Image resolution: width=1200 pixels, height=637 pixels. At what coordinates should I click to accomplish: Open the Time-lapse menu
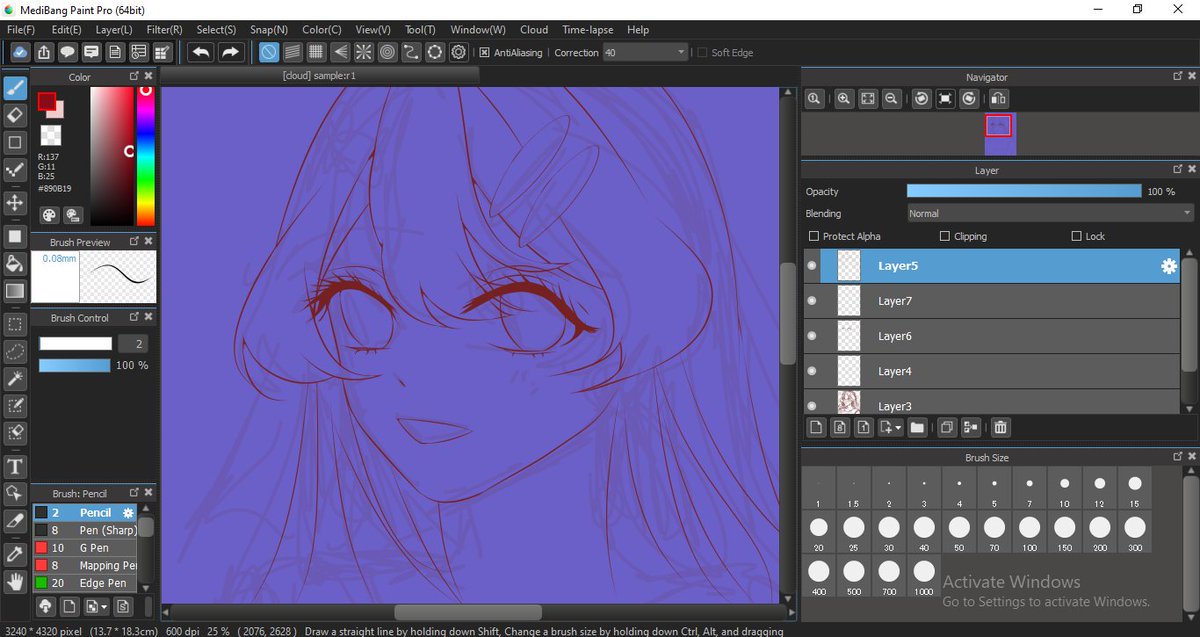point(588,30)
